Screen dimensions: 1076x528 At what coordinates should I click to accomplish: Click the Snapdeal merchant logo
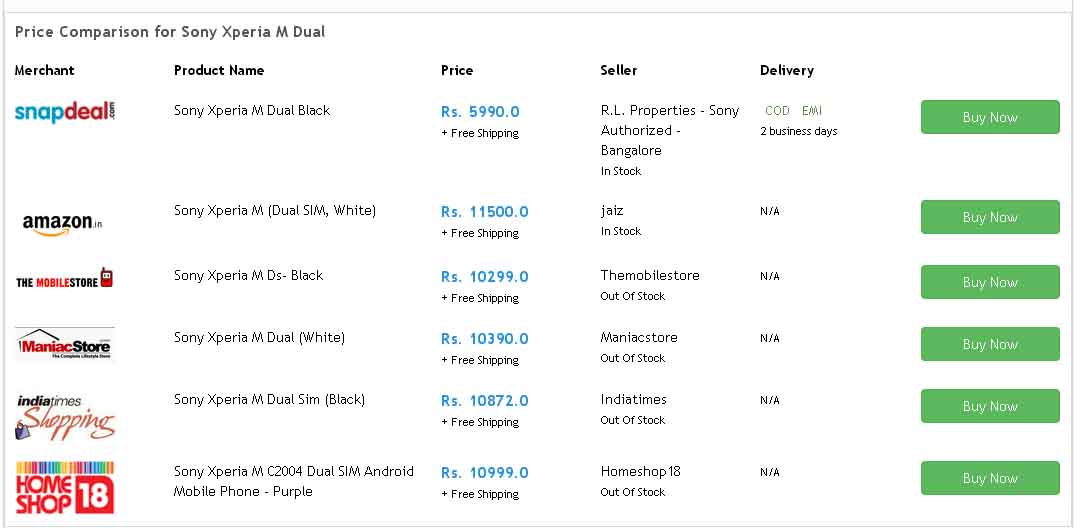click(65, 111)
